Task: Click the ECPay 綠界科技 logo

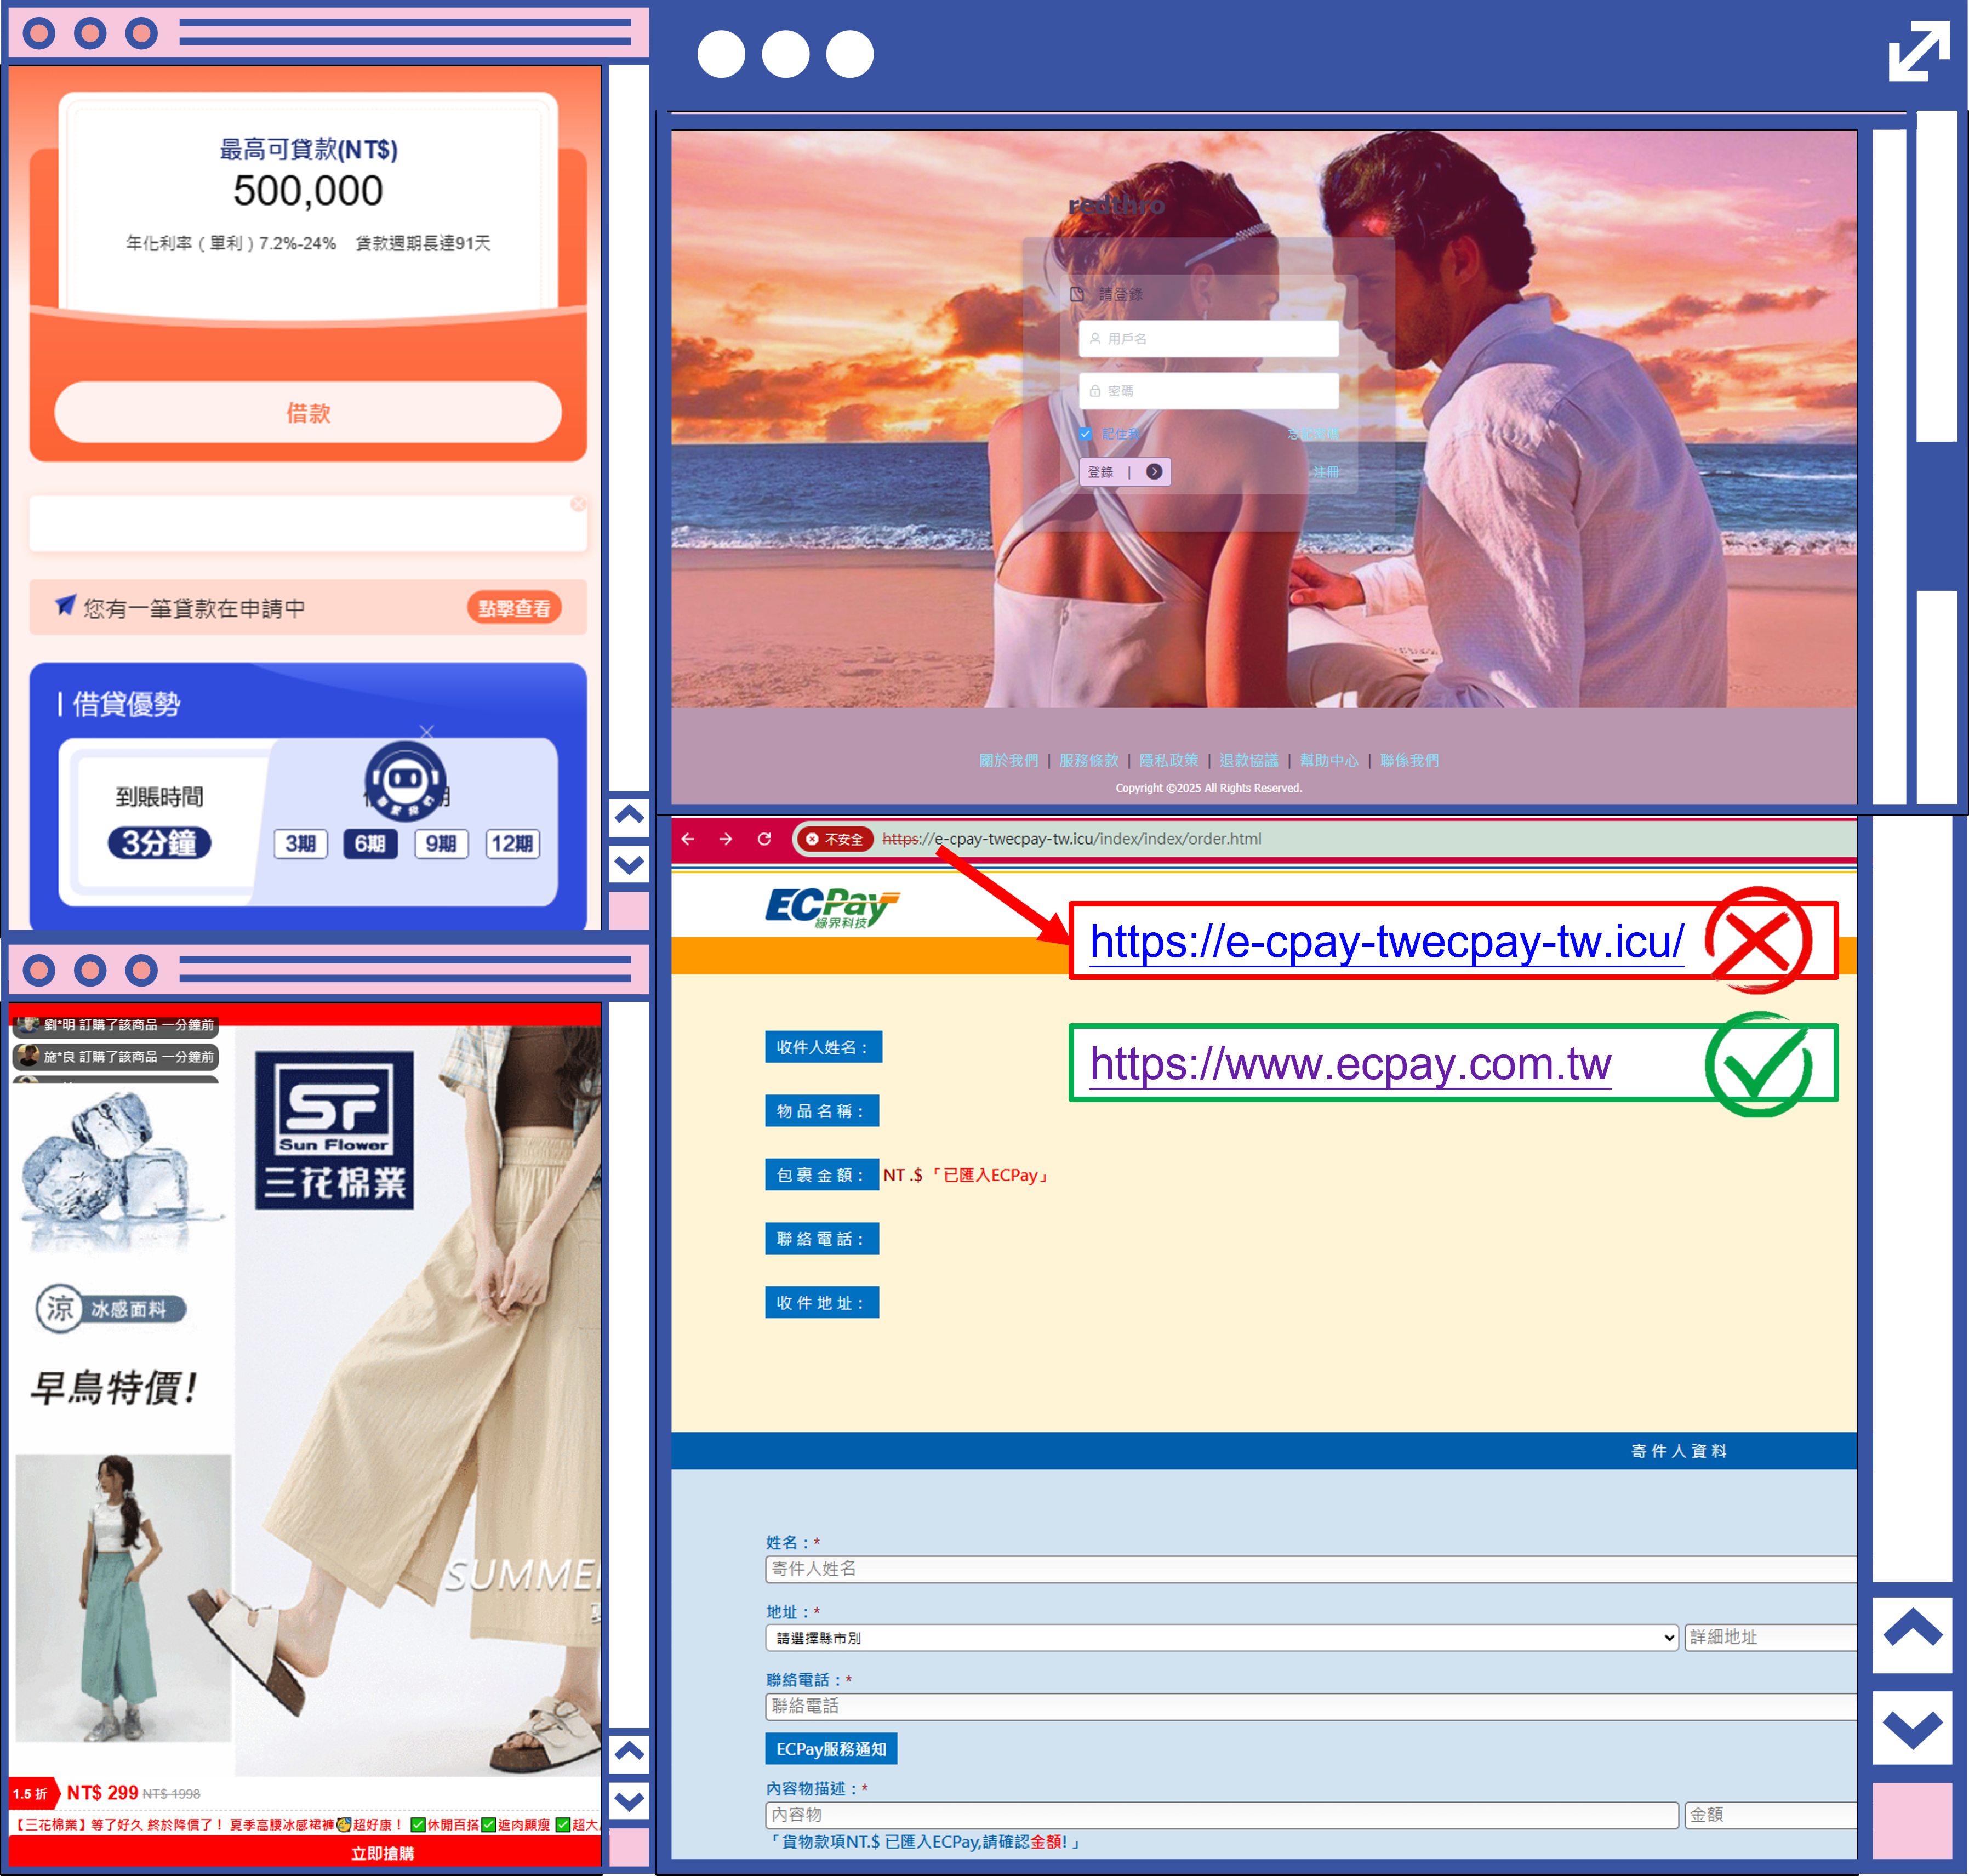Action: pyautogui.click(x=832, y=908)
